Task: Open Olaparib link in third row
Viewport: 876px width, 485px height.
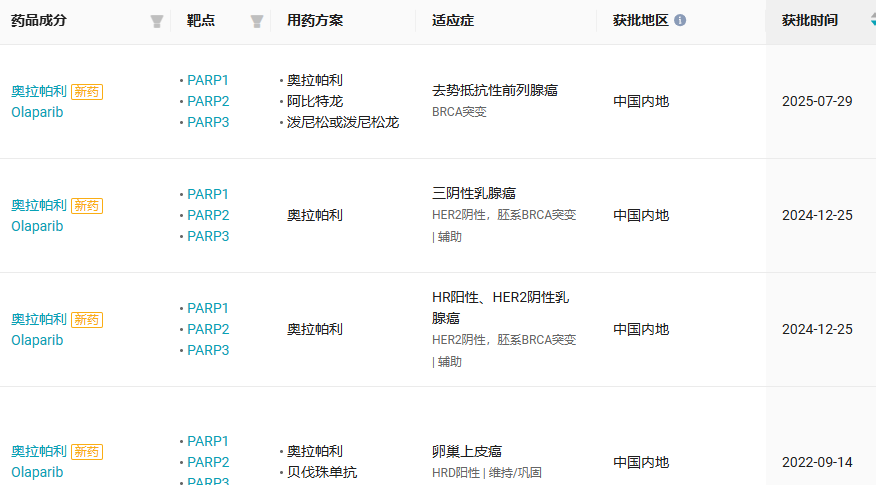Action: coord(37,340)
